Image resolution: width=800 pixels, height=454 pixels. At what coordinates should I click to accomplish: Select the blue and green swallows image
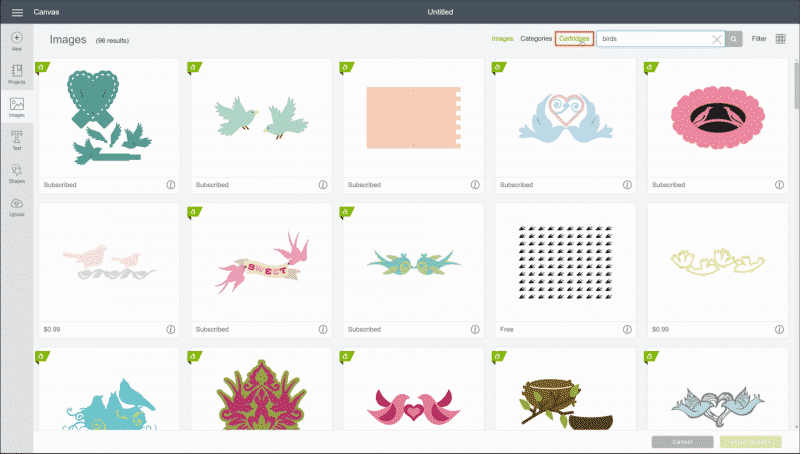413,262
